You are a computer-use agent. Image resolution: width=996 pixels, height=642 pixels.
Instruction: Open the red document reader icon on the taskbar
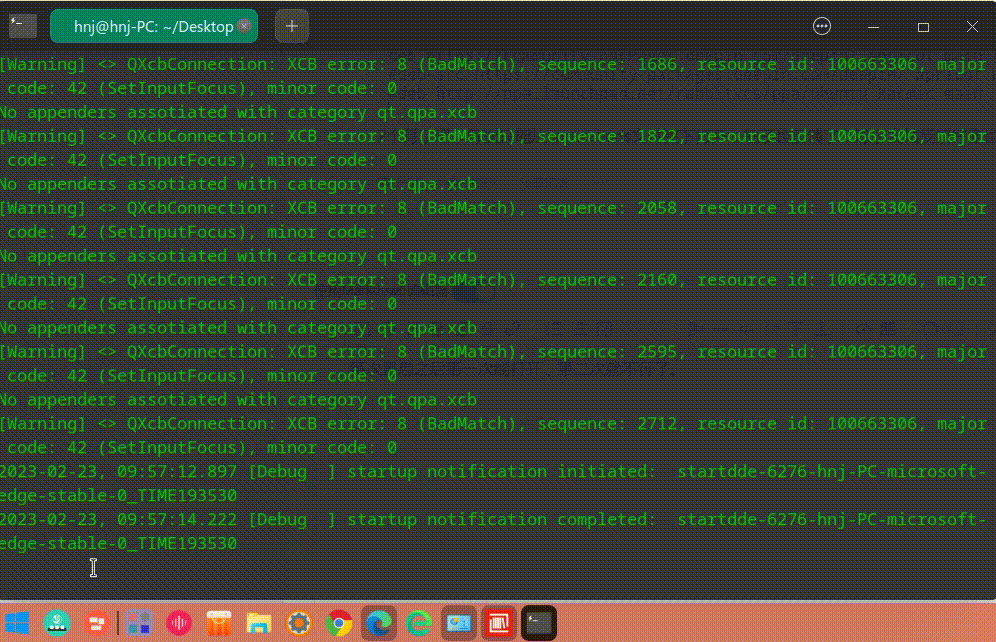(x=499, y=623)
